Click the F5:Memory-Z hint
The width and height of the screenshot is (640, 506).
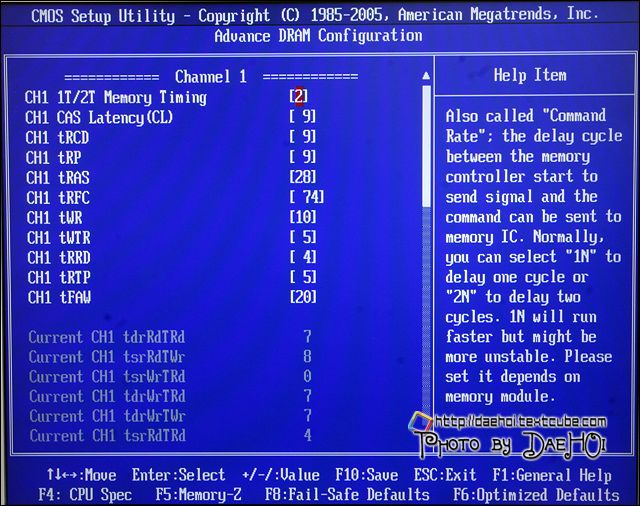coord(198,495)
